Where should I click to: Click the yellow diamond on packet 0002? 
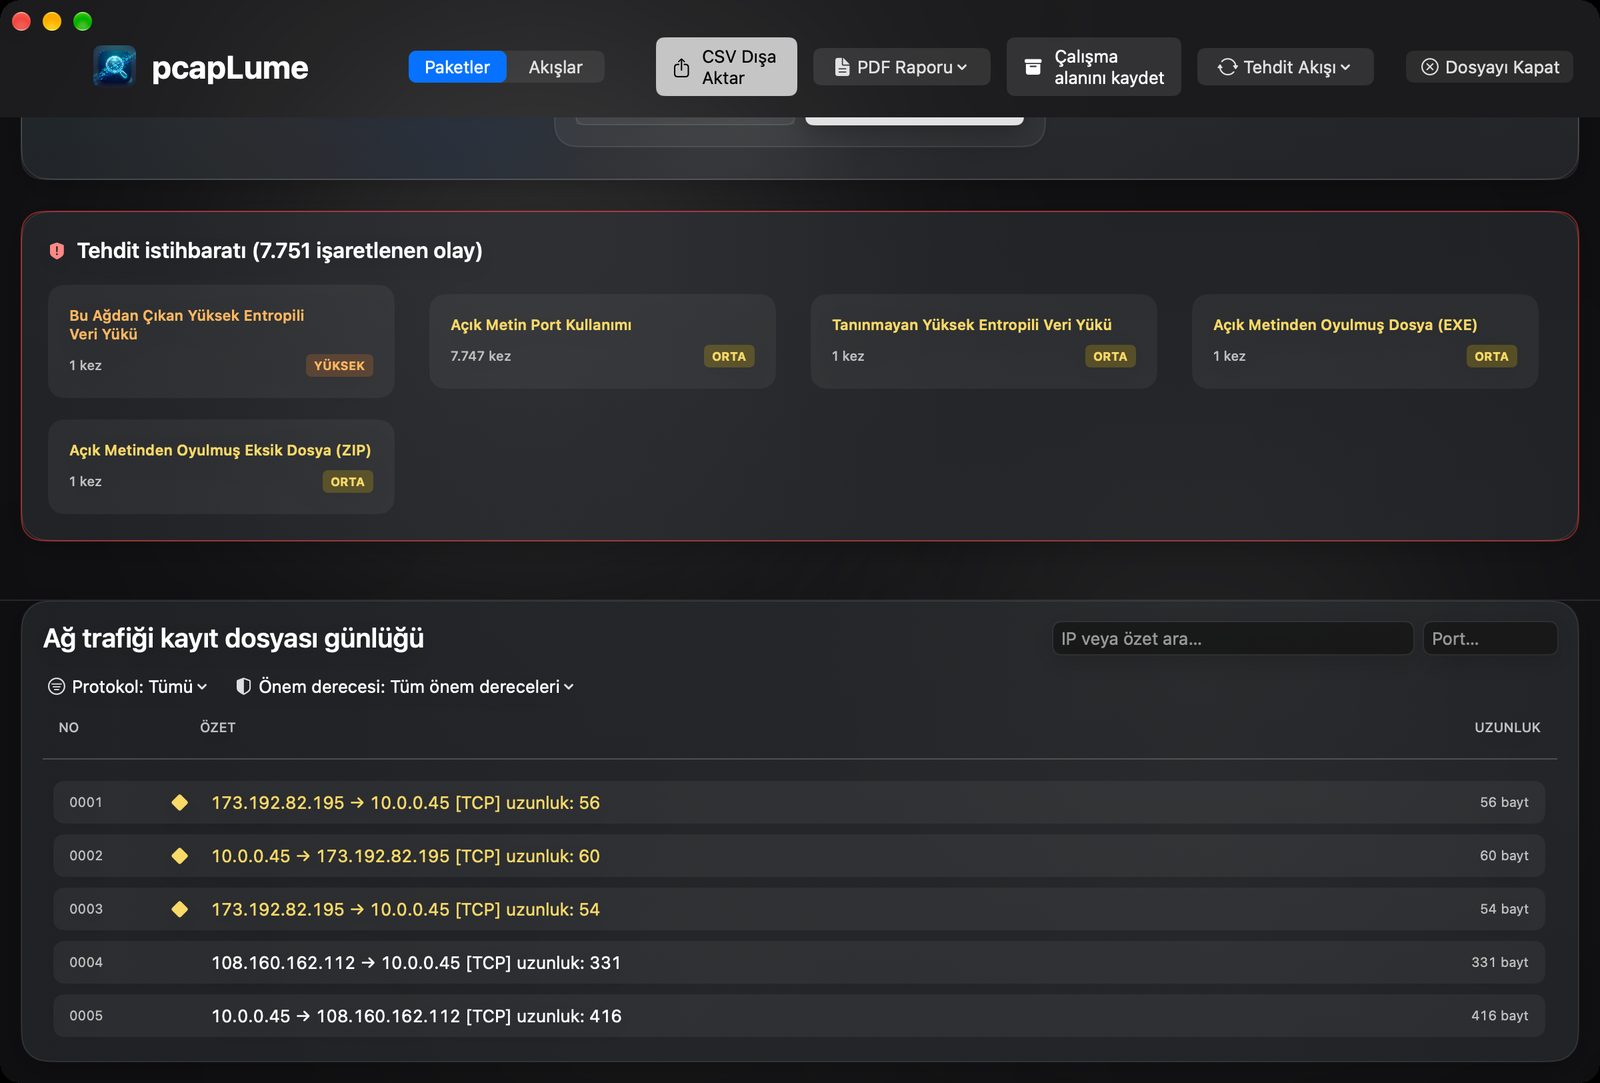(180, 856)
